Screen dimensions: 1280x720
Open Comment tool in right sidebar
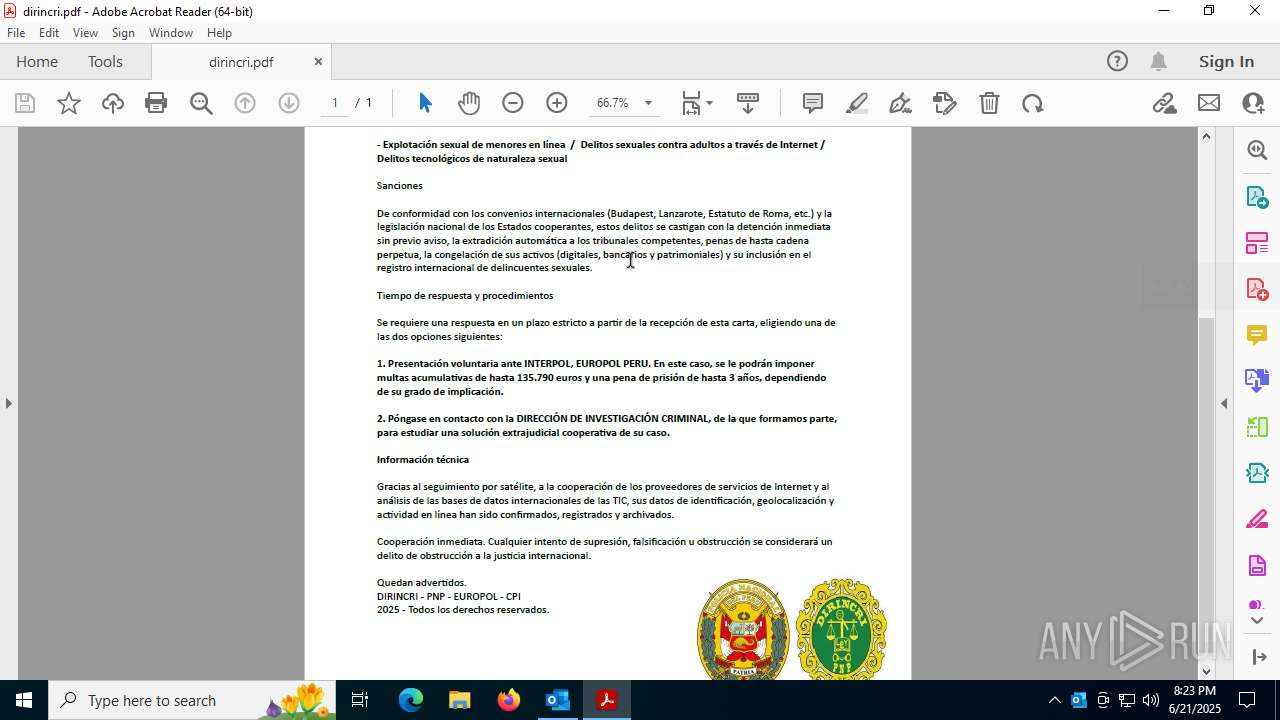click(1257, 335)
